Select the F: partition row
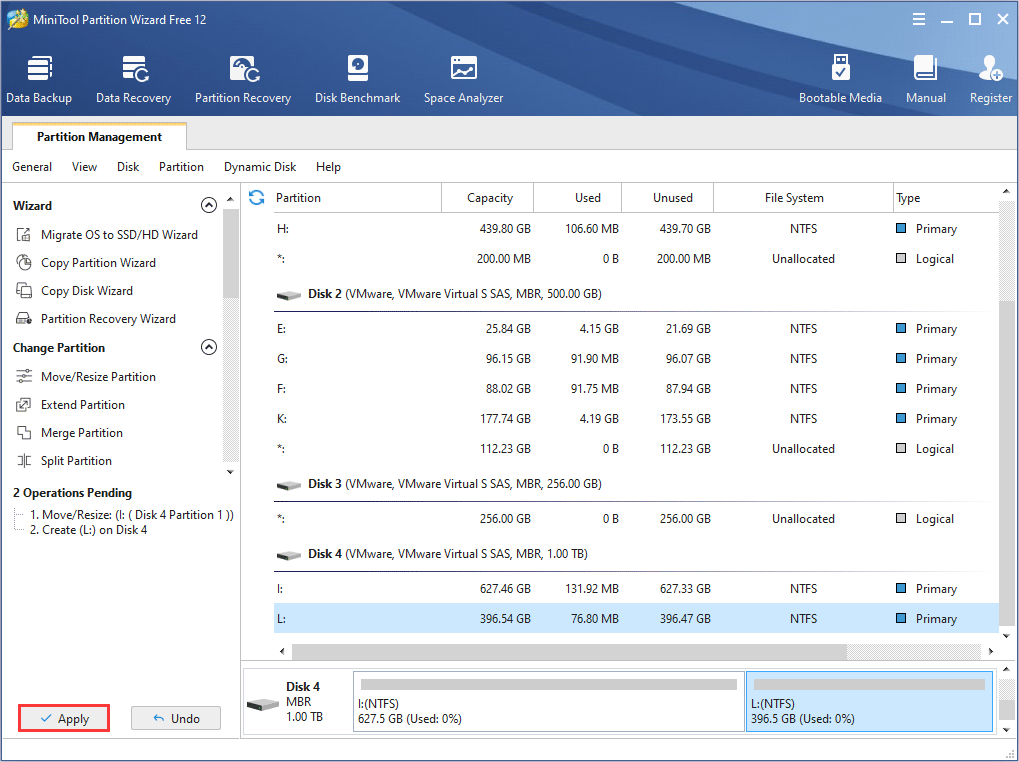 point(636,388)
